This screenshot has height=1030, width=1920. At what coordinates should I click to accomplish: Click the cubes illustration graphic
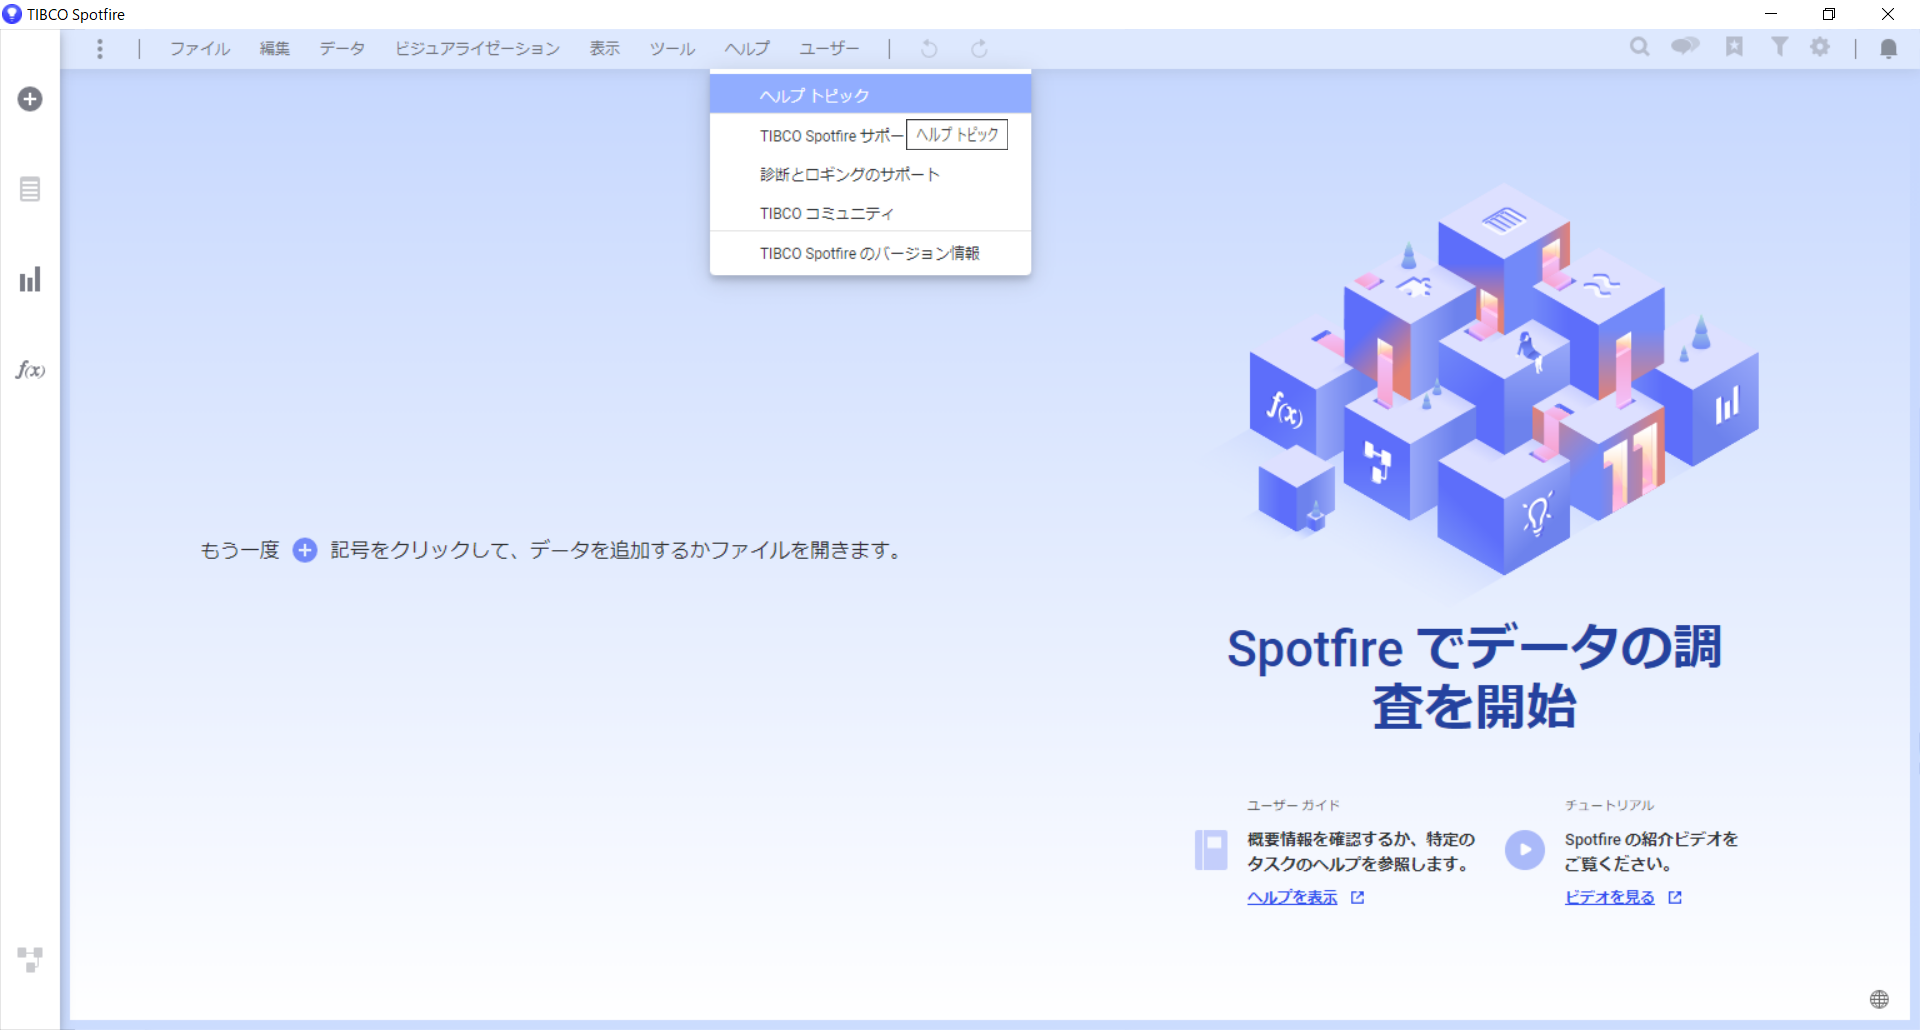coord(1503,380)
